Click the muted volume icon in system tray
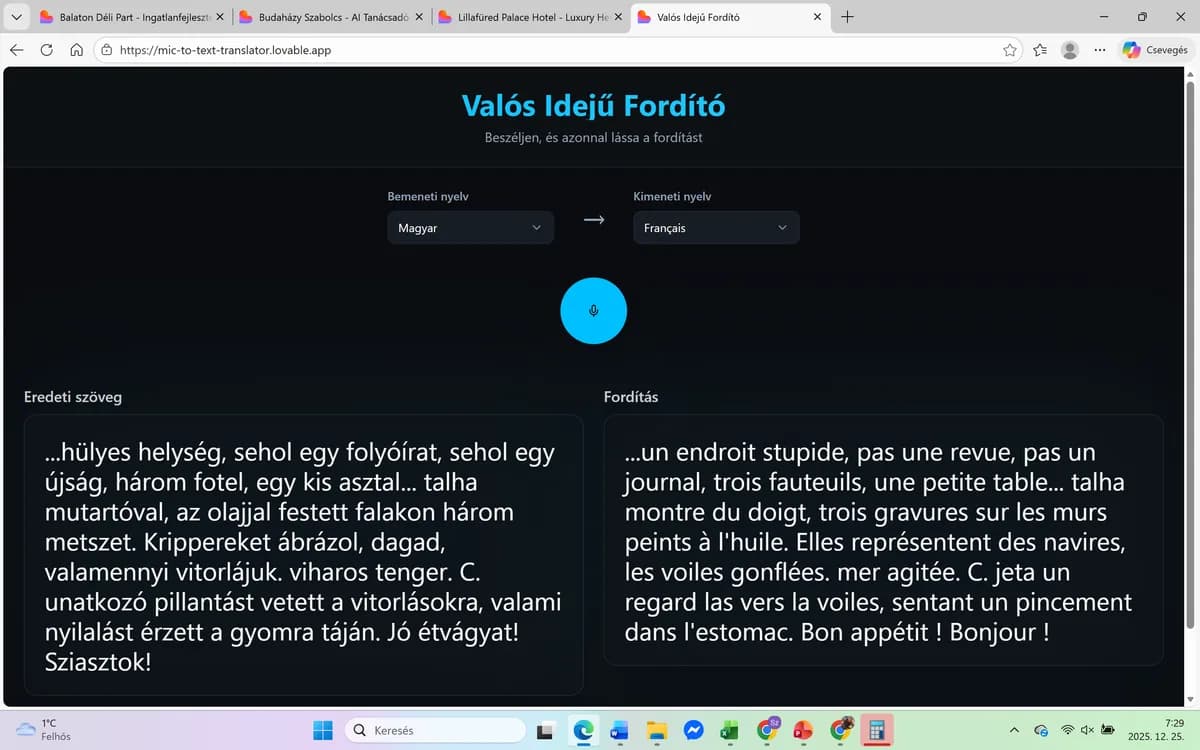Screen dimensions: 1200x750 click(x=1088, y=731)
